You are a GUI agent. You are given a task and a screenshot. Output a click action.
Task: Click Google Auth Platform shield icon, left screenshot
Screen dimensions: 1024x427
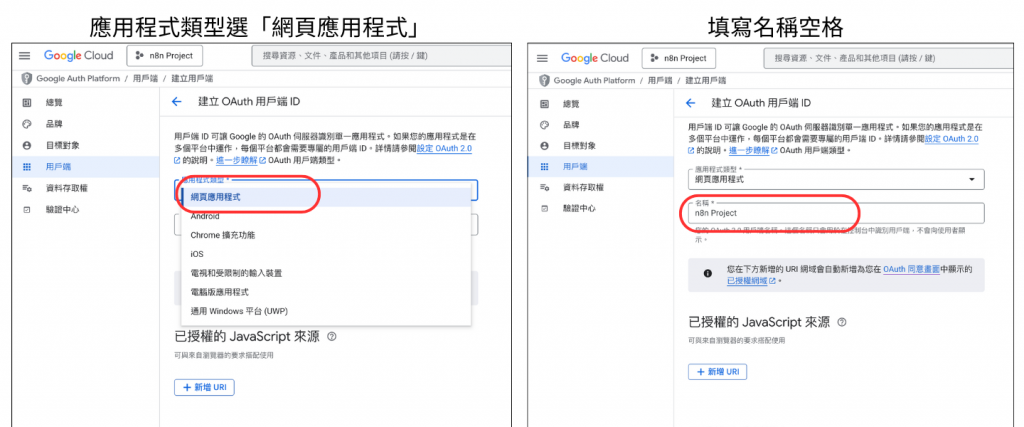[26, 78]
